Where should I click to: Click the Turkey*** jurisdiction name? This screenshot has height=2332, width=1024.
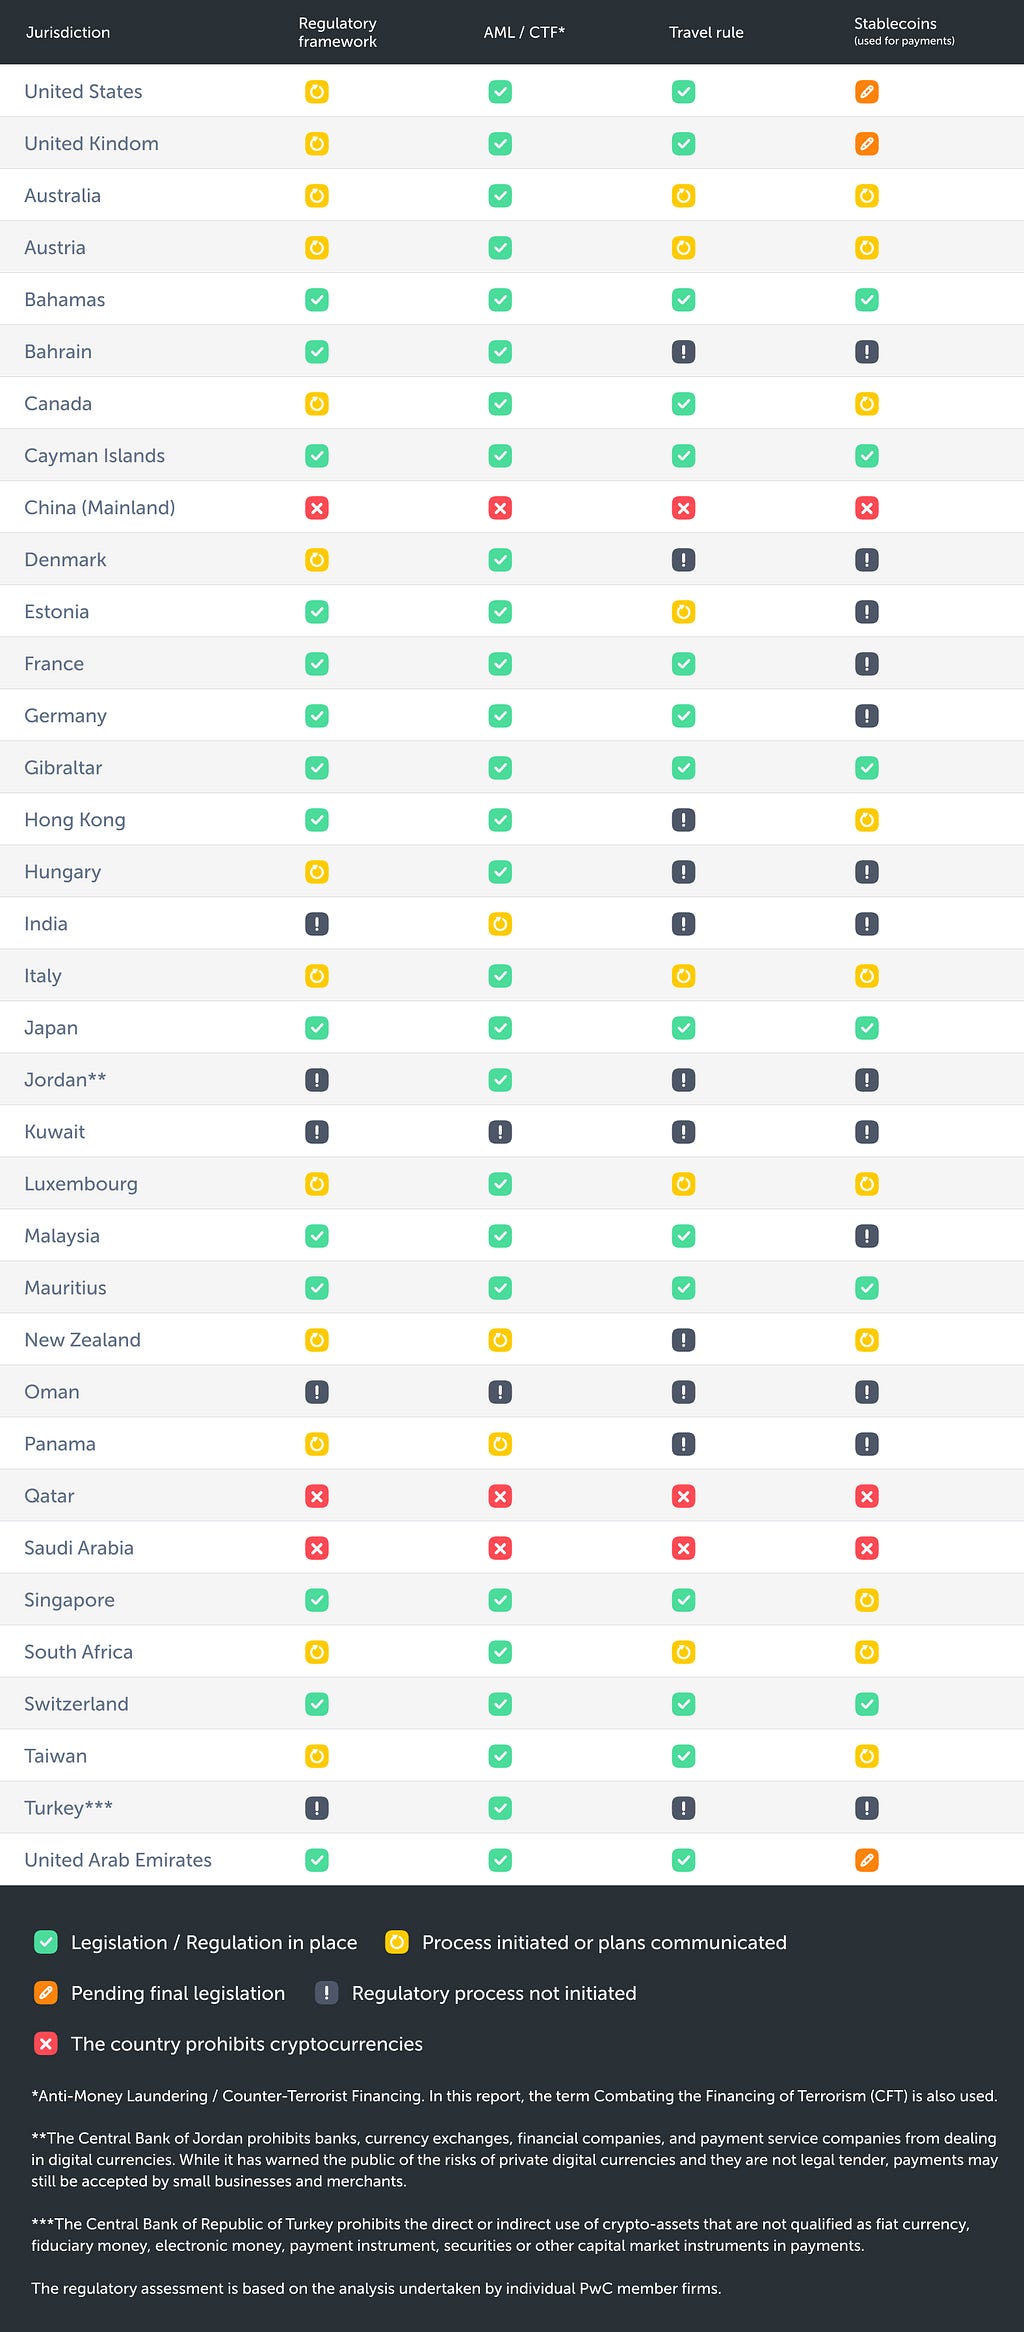click(x=68, y=1808)
